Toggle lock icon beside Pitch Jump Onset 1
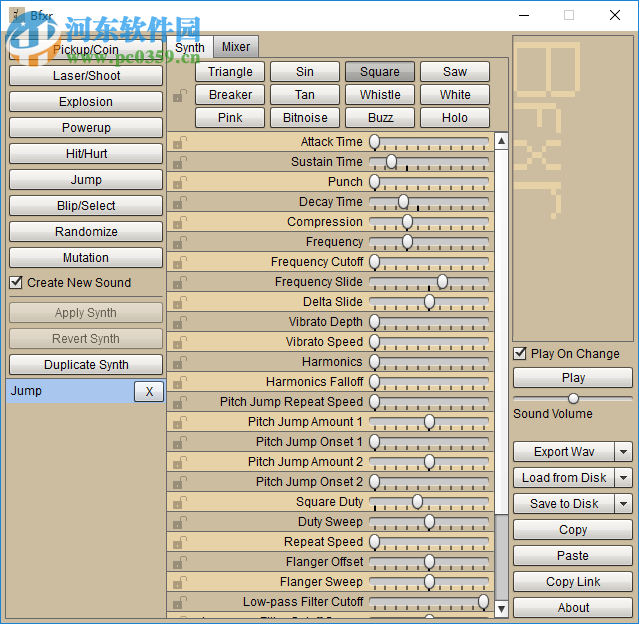Viewport: 639px width, 624px height. click(x=180, y=442)
